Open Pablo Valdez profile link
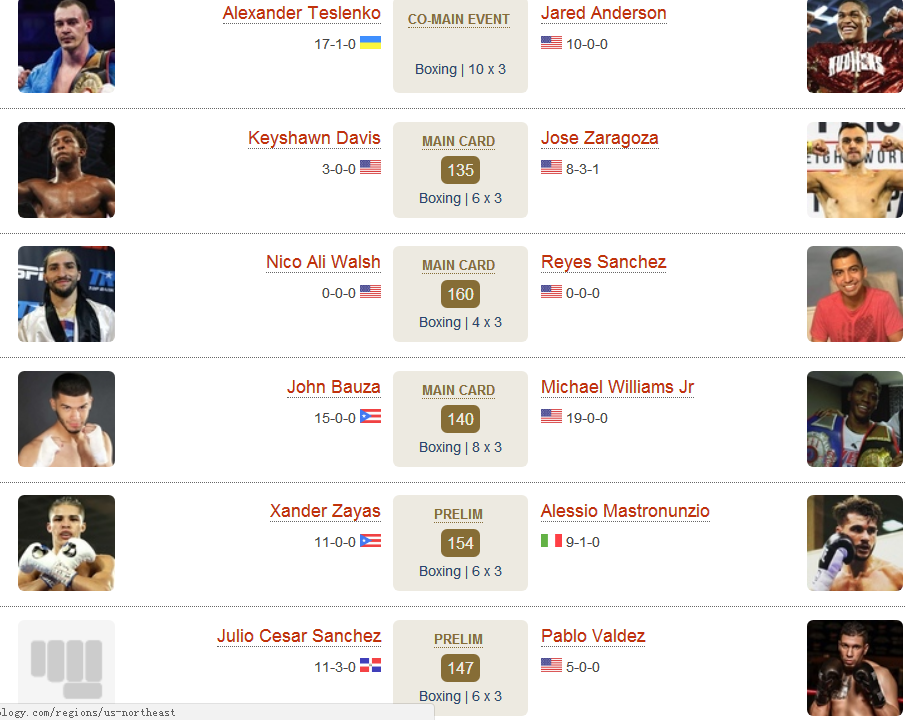The height and width of the screenshot is (720, 919). (x=593, y=636)
